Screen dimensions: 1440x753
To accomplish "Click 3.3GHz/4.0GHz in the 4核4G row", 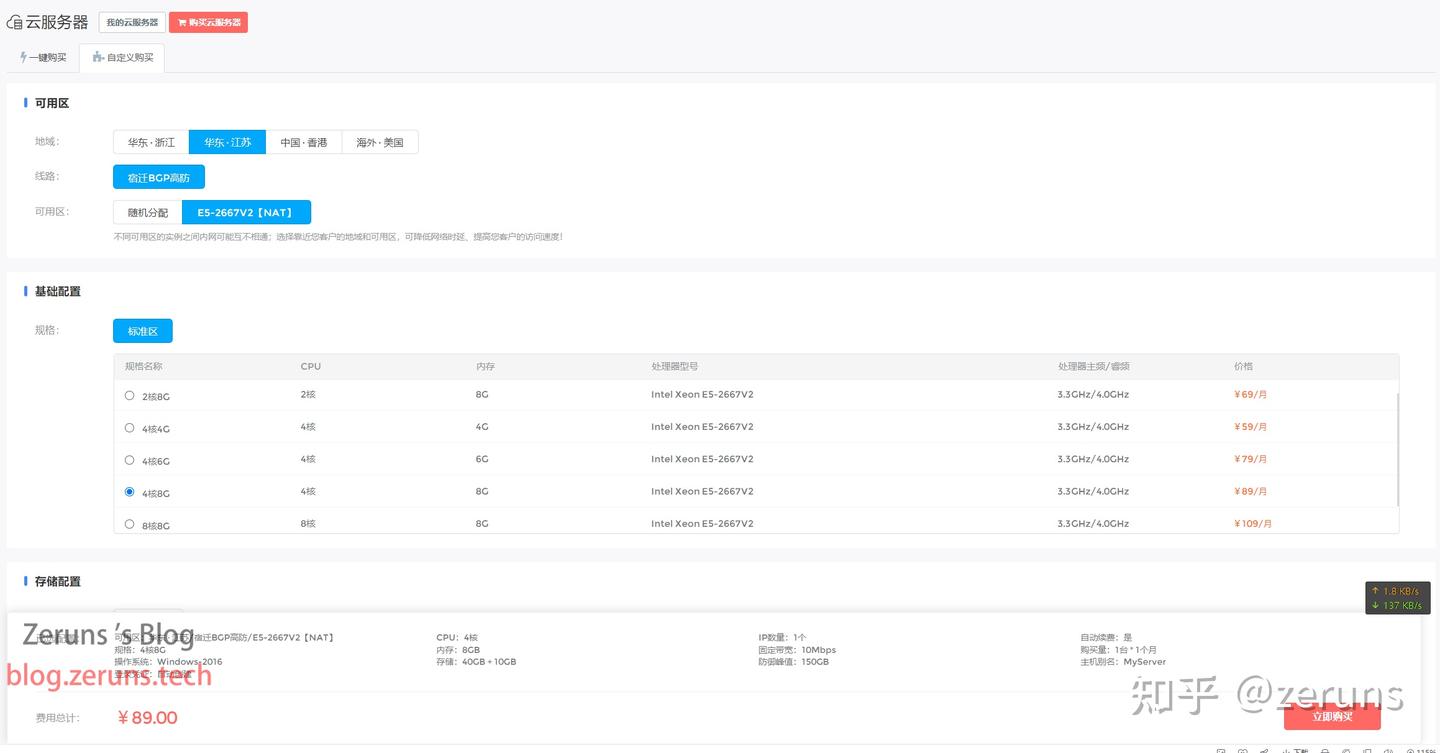I will tap(1093, 427).
